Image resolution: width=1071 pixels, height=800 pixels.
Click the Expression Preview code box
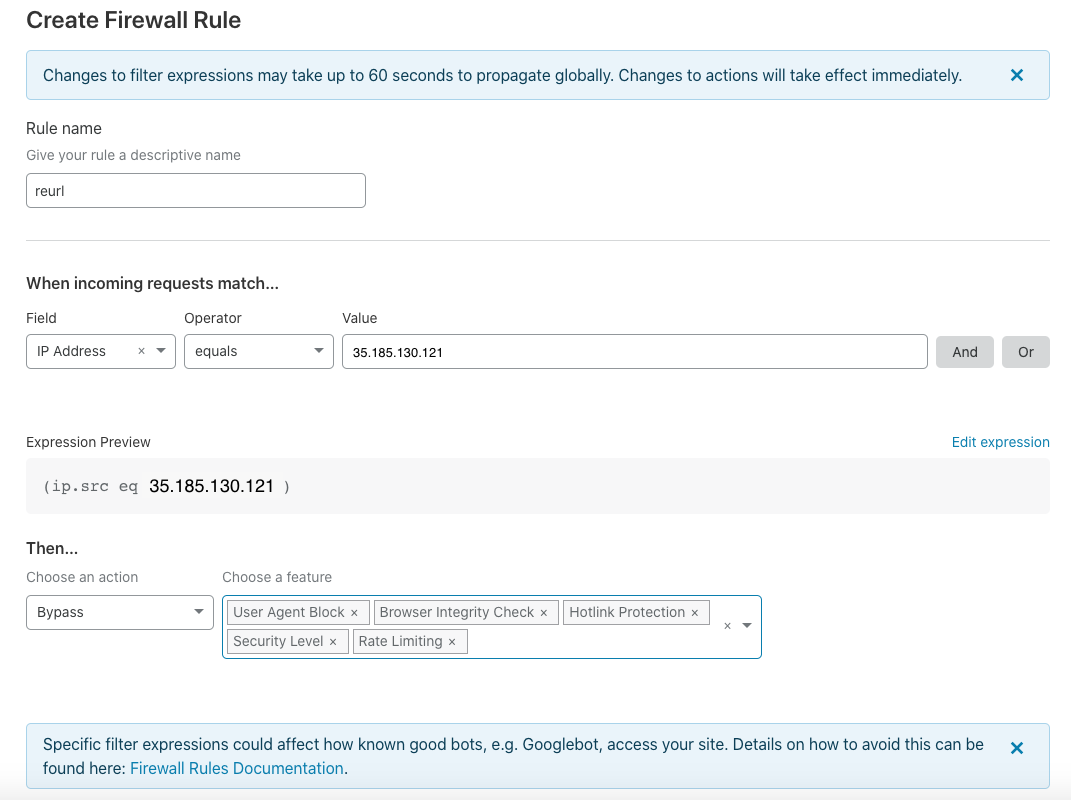tap(537, 486)
